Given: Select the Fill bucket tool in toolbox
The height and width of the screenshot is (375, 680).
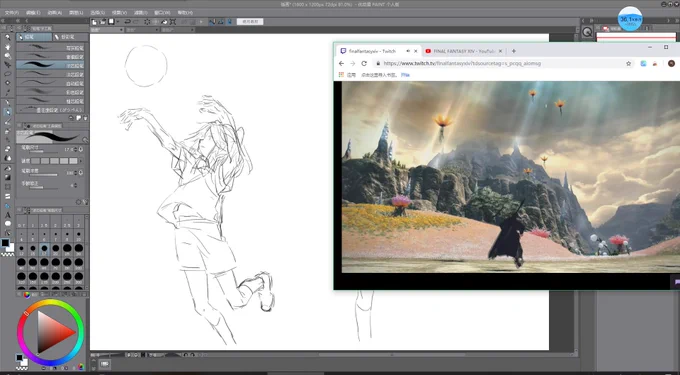Looking at the screenshot, I should 7,168.
